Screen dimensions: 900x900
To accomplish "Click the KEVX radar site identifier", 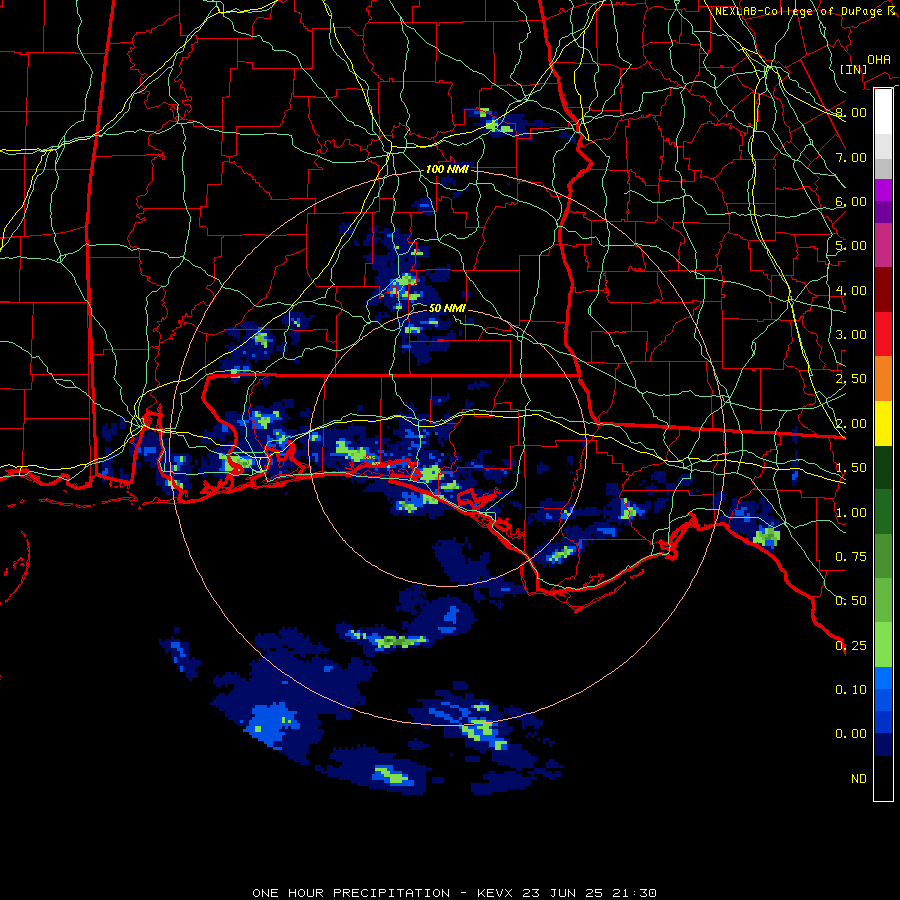I will pyautogui.click(x=496, y=893).
